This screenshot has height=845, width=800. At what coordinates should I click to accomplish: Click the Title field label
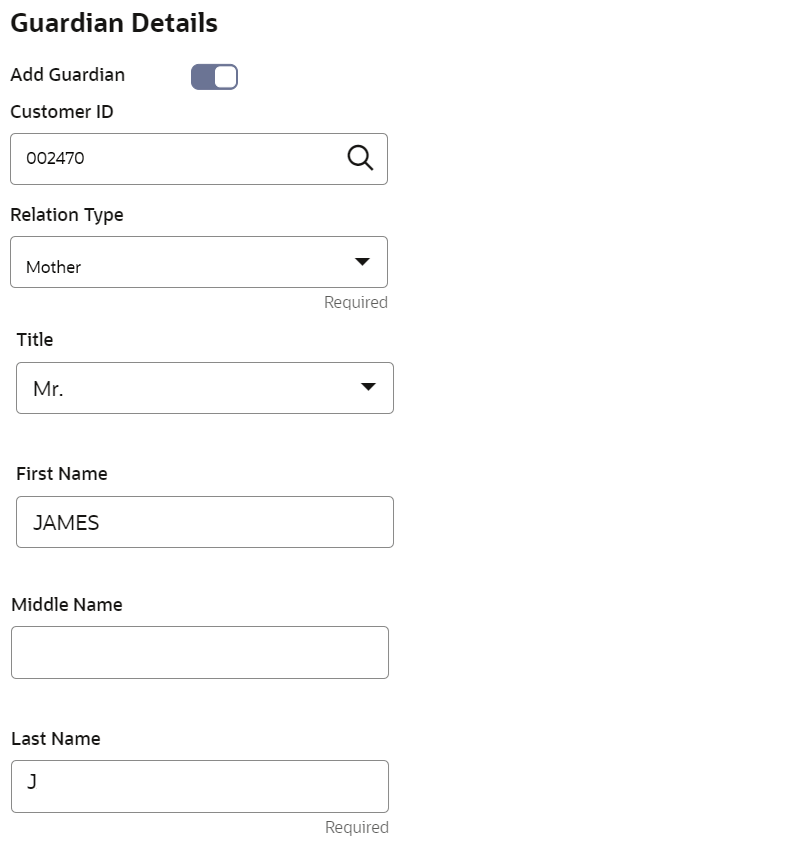click(x=35, y=340)
